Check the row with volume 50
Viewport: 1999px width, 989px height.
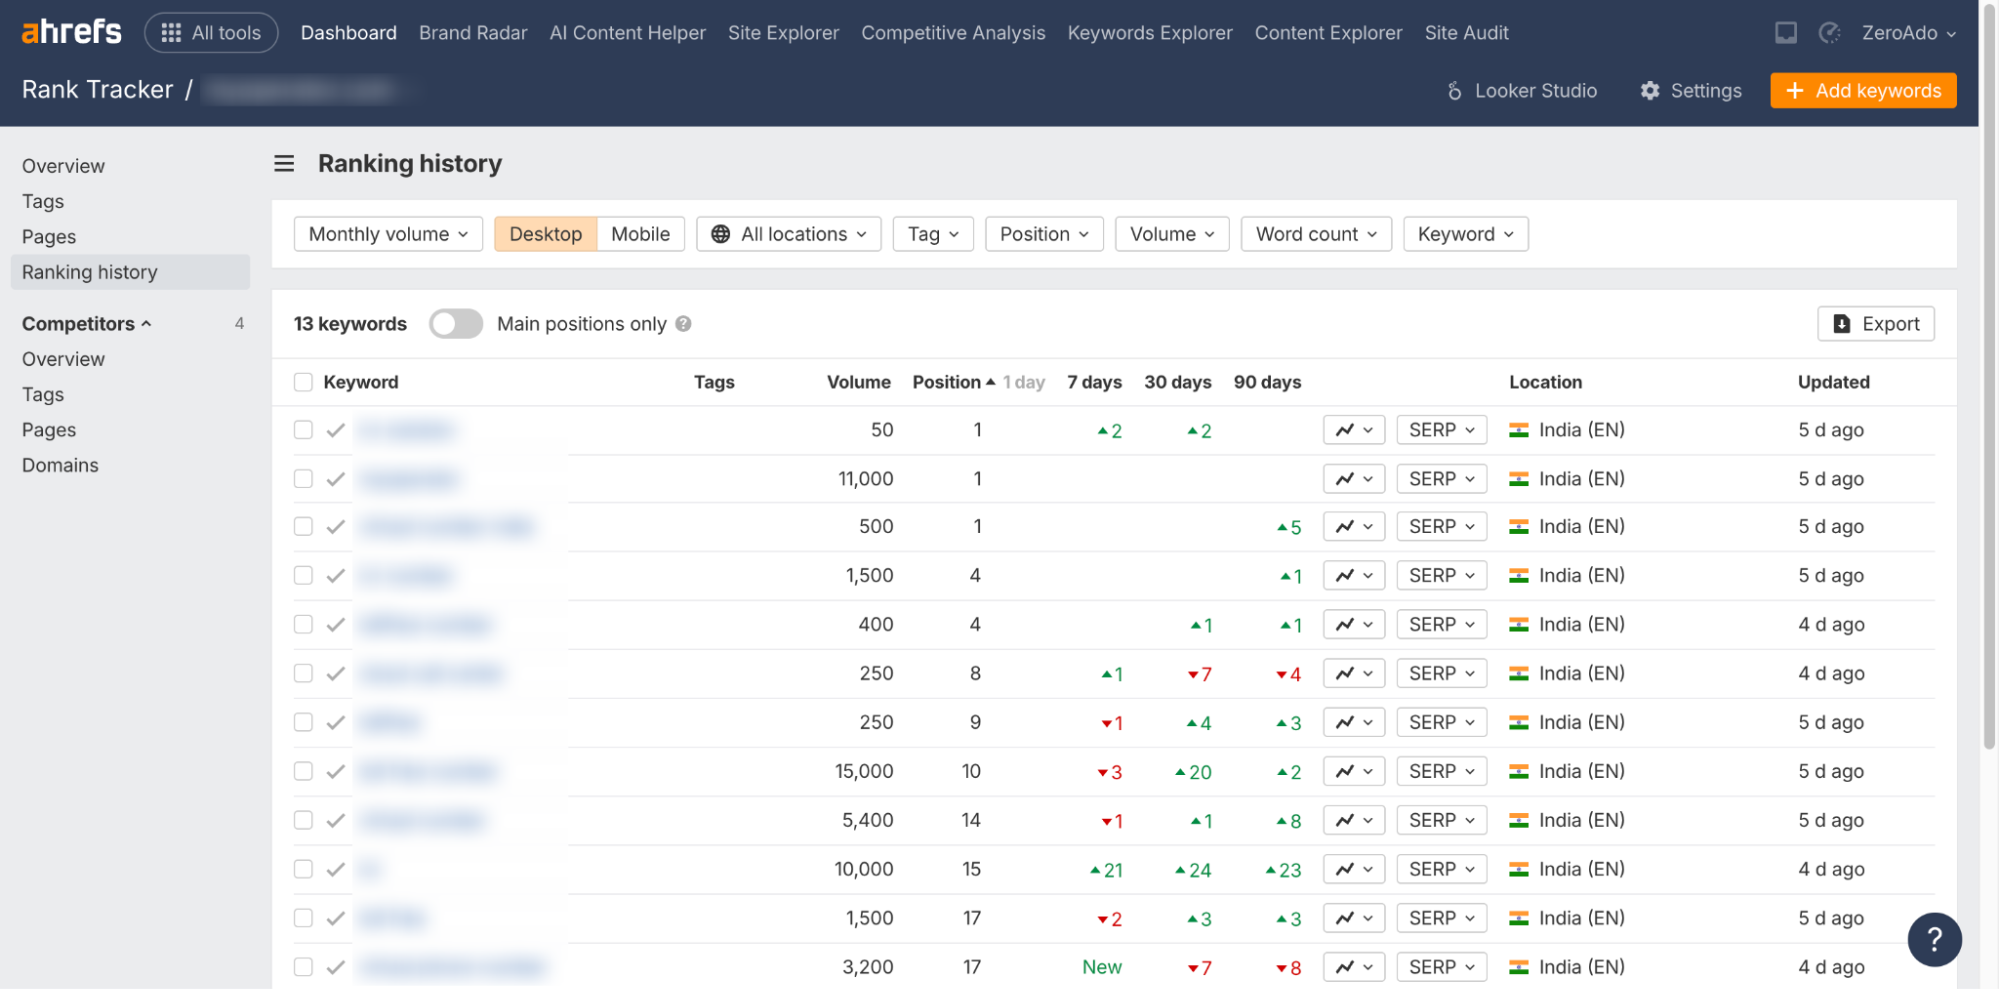[303, 430]
